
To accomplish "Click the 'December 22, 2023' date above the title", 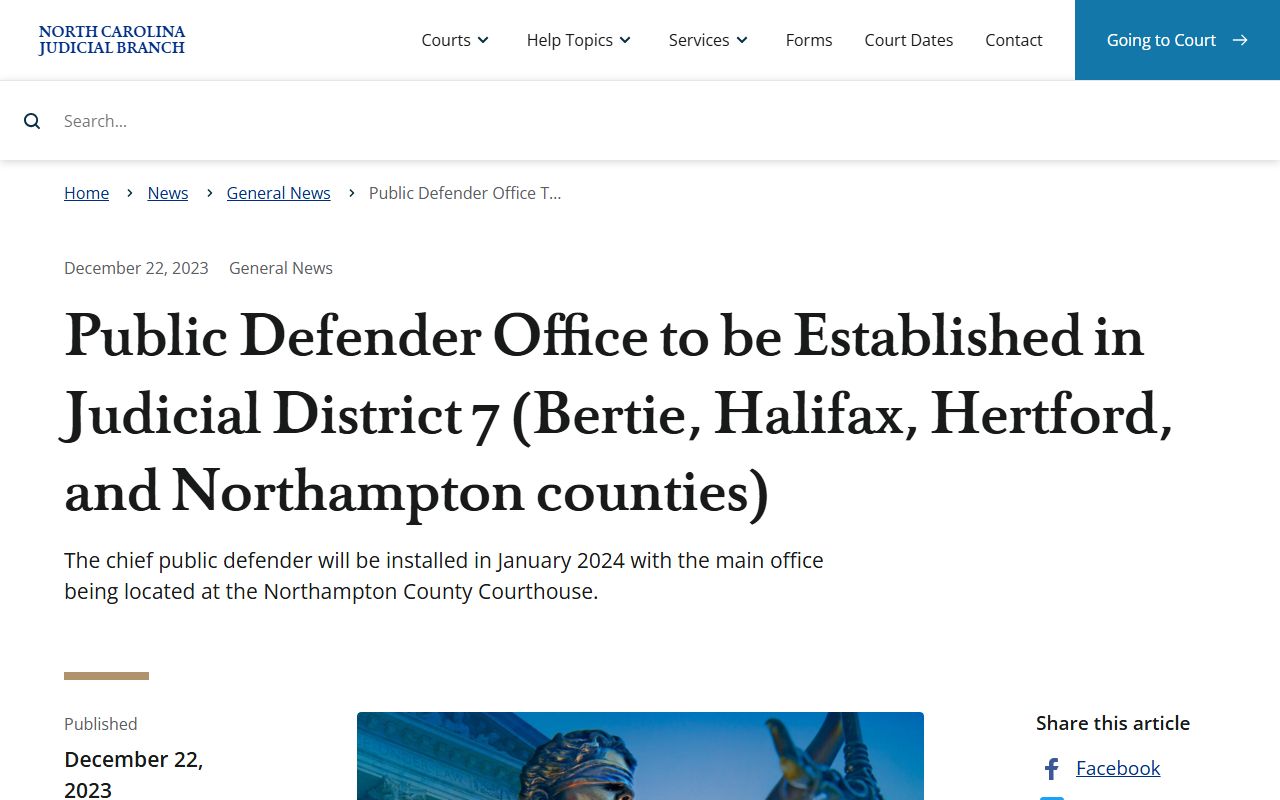I will [136, 268].
